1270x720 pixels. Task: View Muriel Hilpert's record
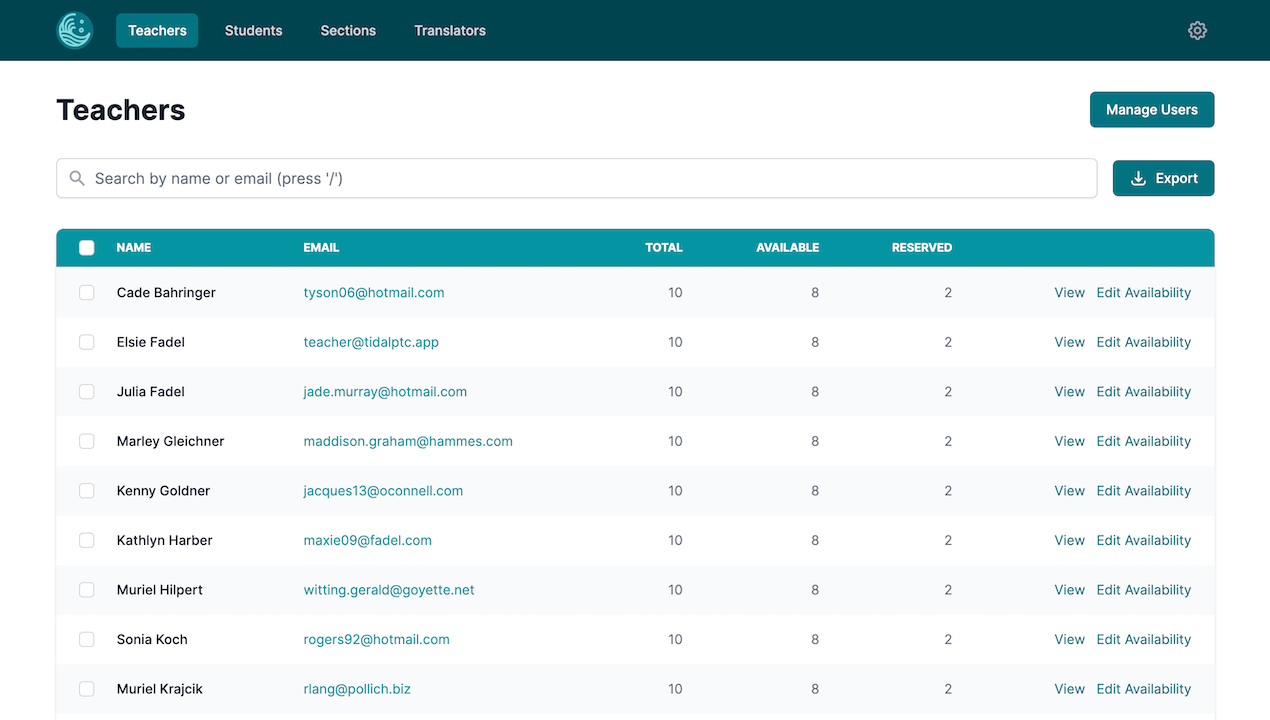coord(1069,589)
